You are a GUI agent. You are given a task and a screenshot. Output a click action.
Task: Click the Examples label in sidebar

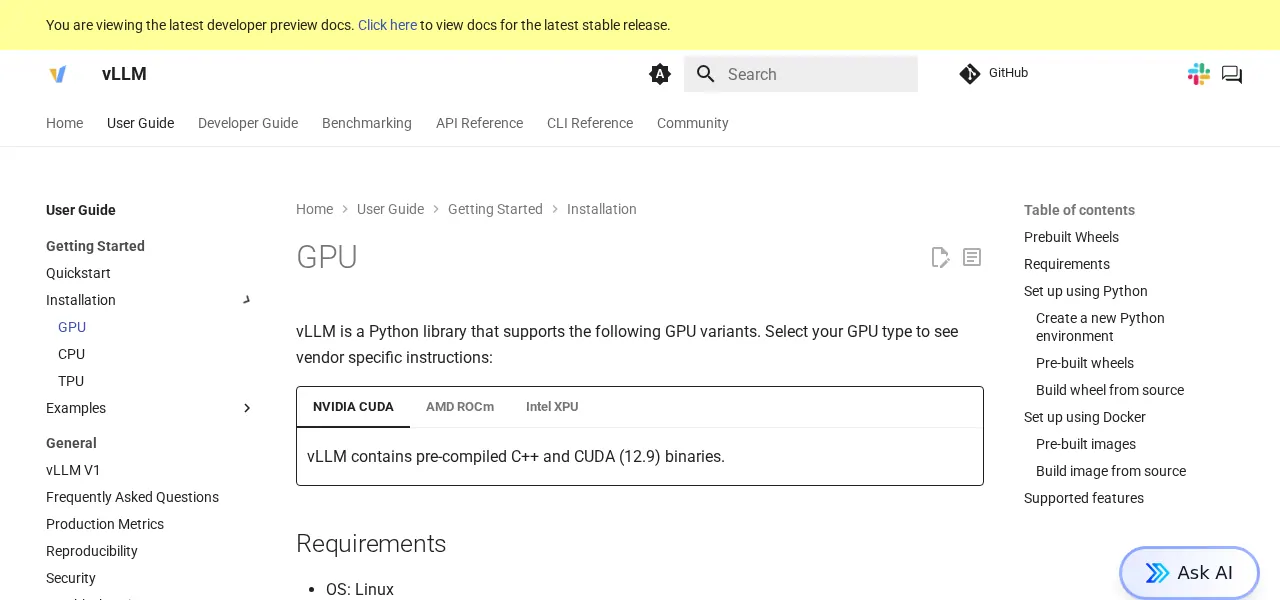76,408
